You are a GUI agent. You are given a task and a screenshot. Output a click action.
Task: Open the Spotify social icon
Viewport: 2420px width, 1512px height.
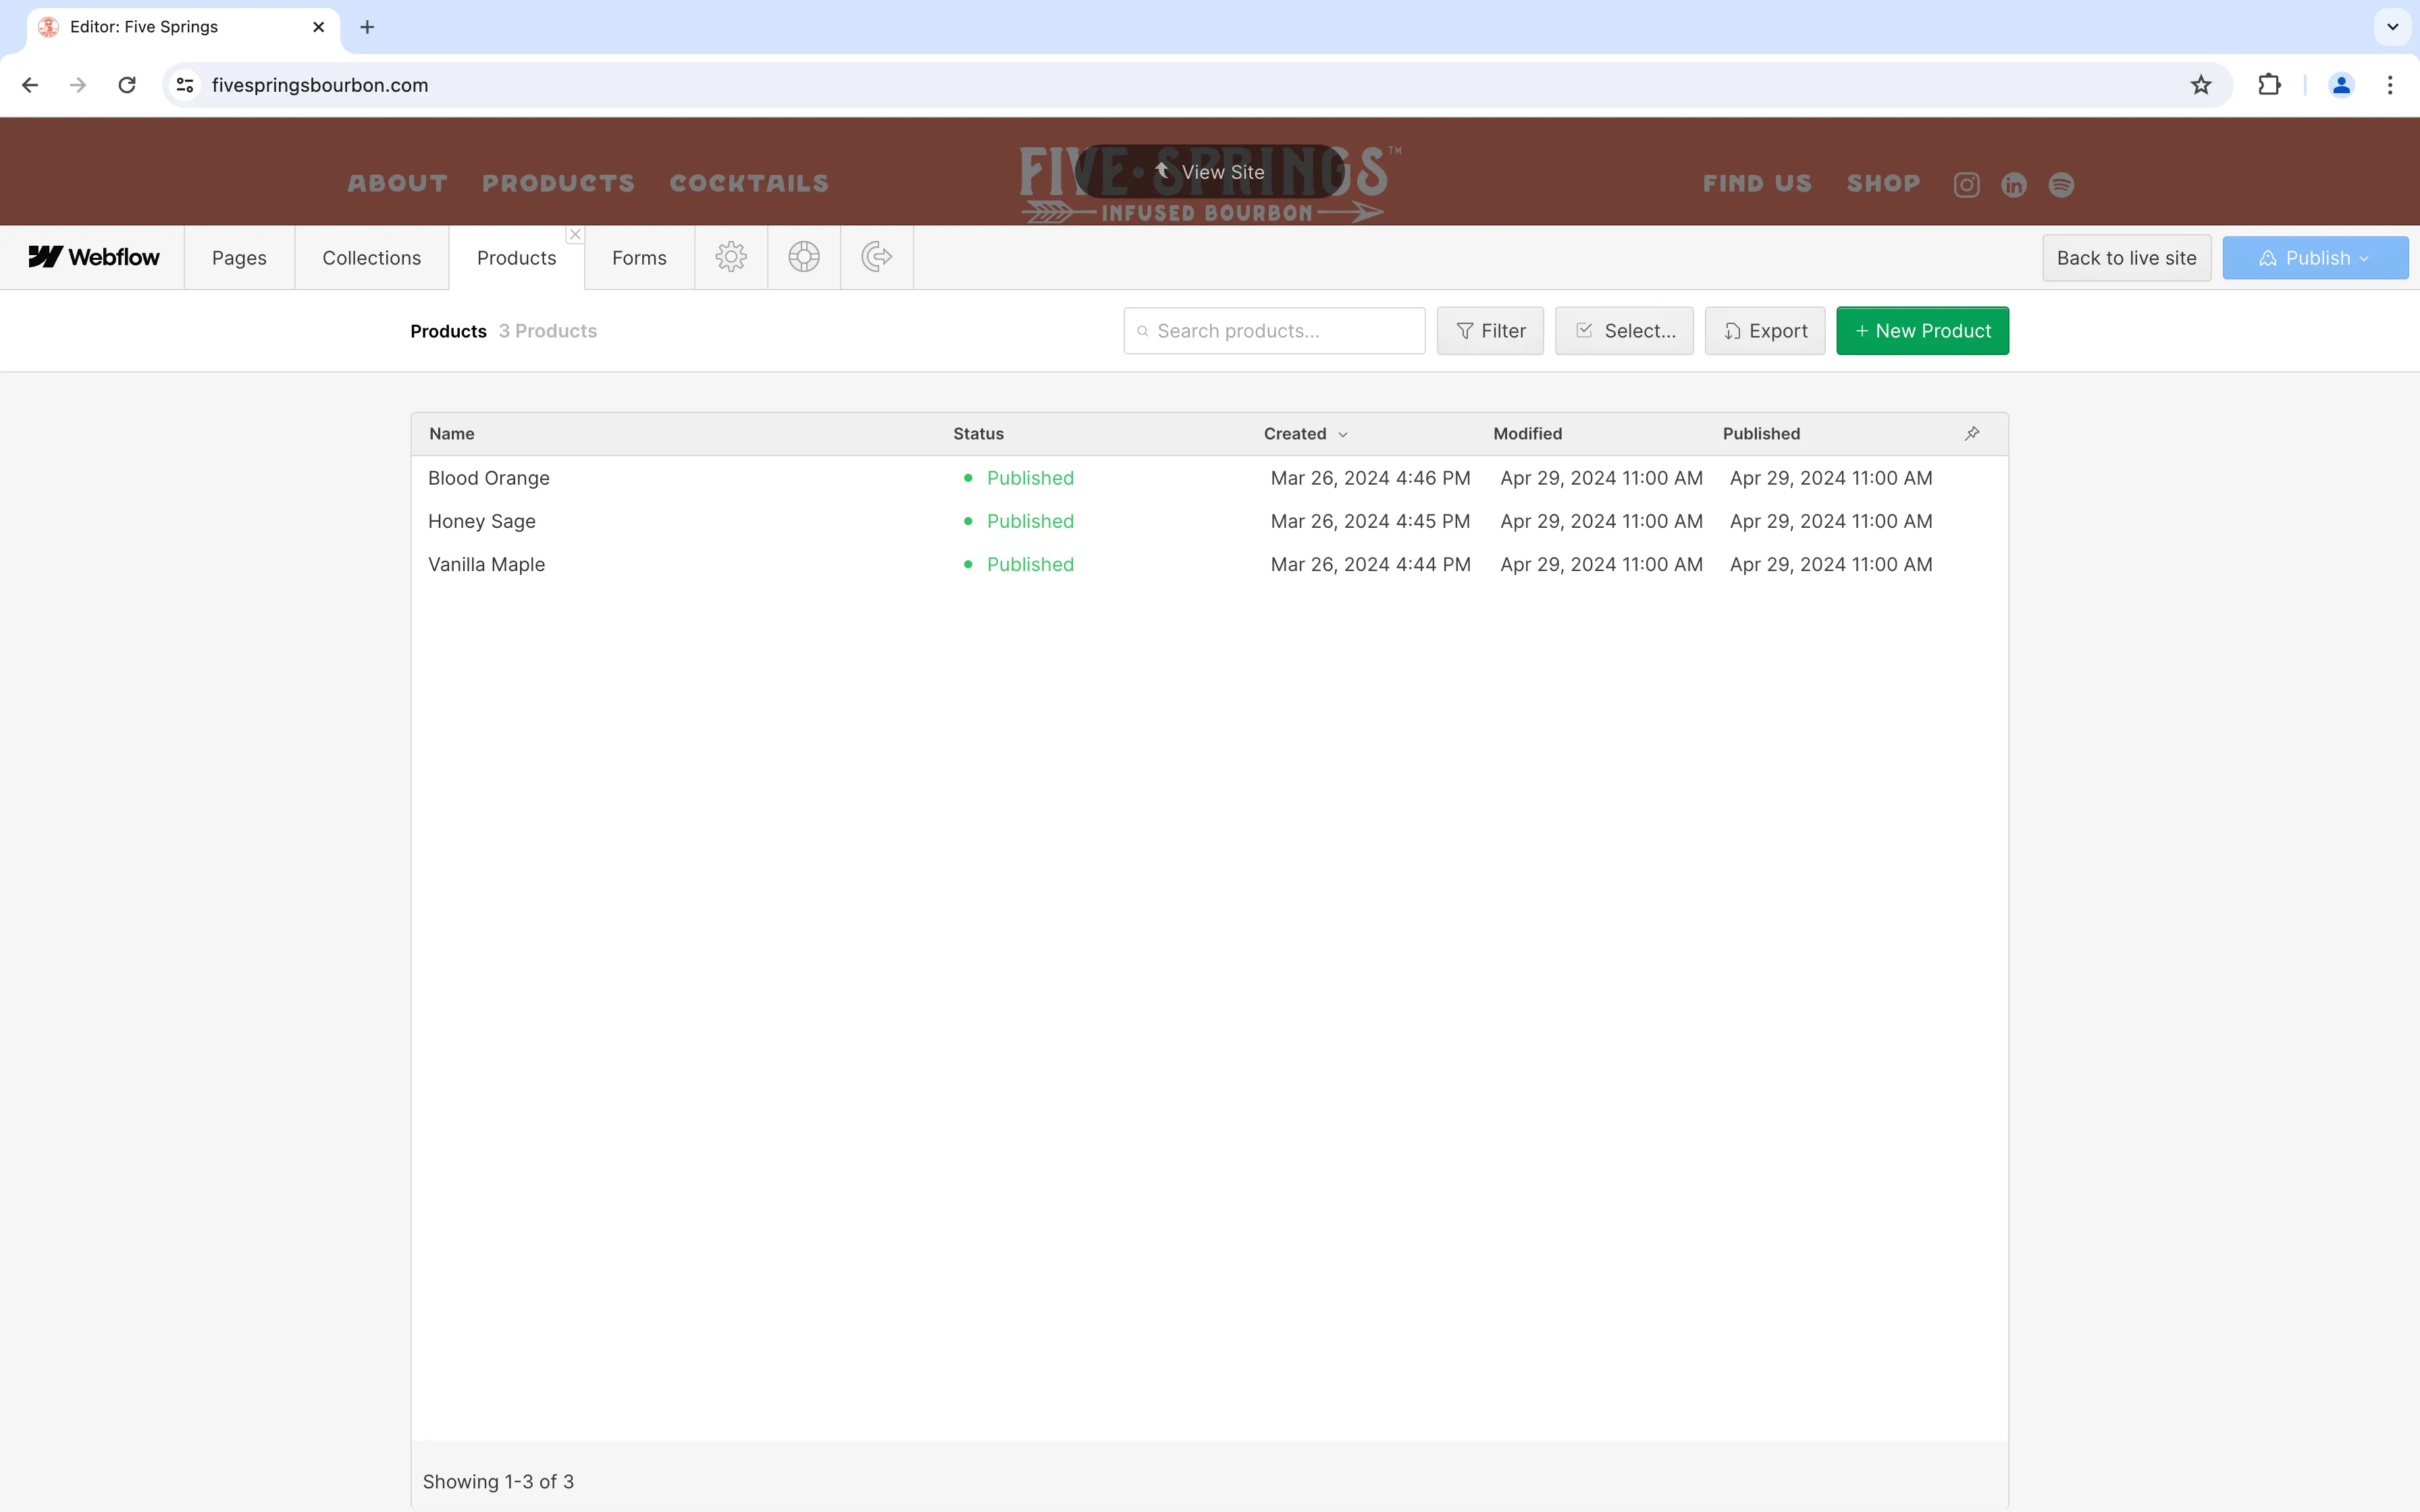click(x=2061, y=184)
